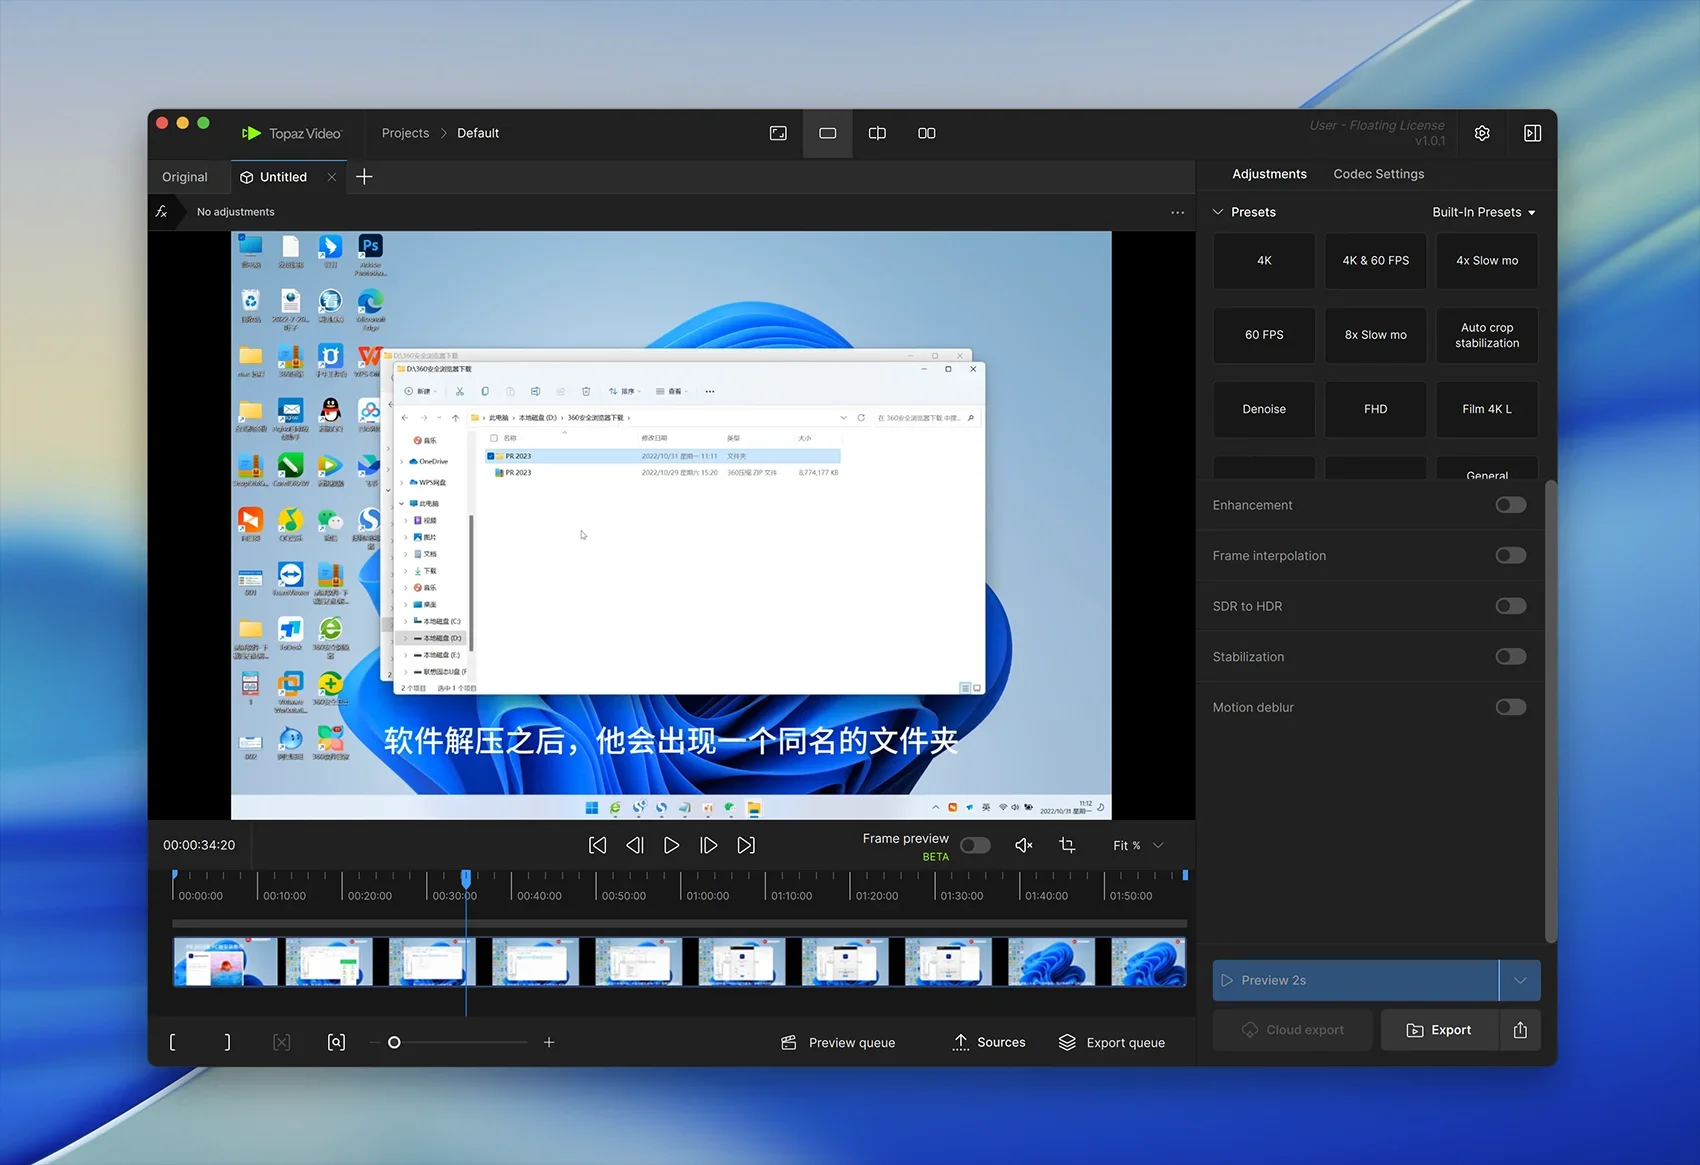Open share icon next to Export
Viewport: 1700px width, 1165px height.
[x=1520, y=1030]
